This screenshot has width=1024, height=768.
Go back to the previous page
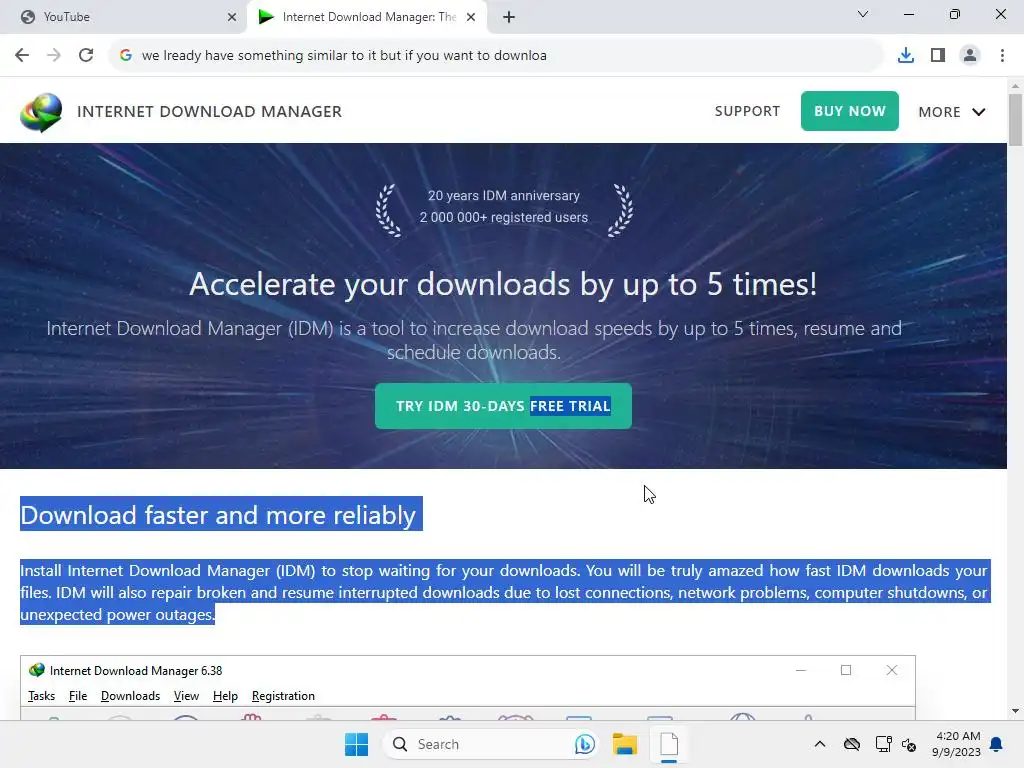coord(22,55)
